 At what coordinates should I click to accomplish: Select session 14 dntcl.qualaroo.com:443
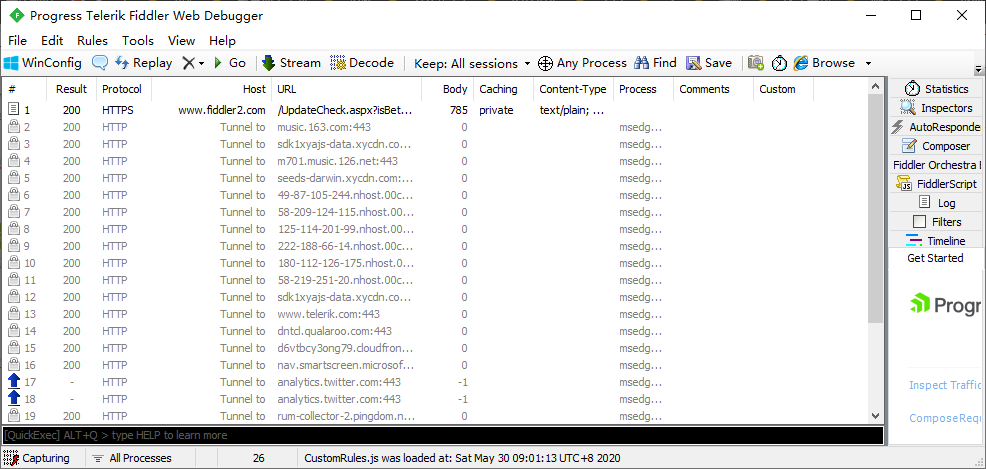(335, 331)
